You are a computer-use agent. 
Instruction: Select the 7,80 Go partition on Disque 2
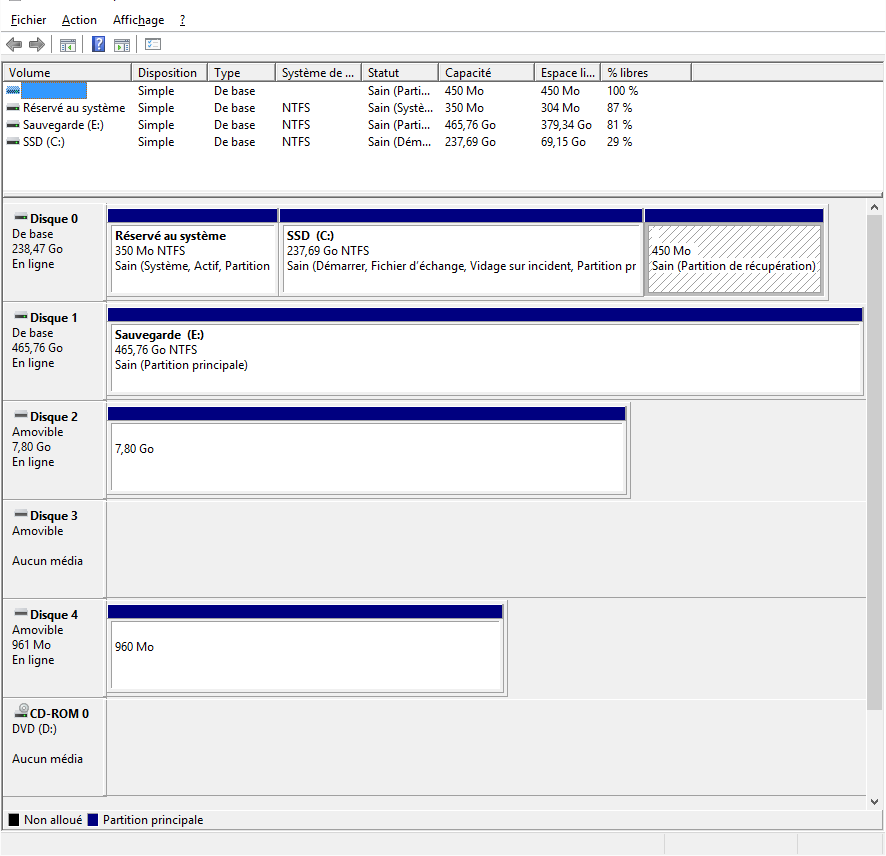tap(366, 449)
